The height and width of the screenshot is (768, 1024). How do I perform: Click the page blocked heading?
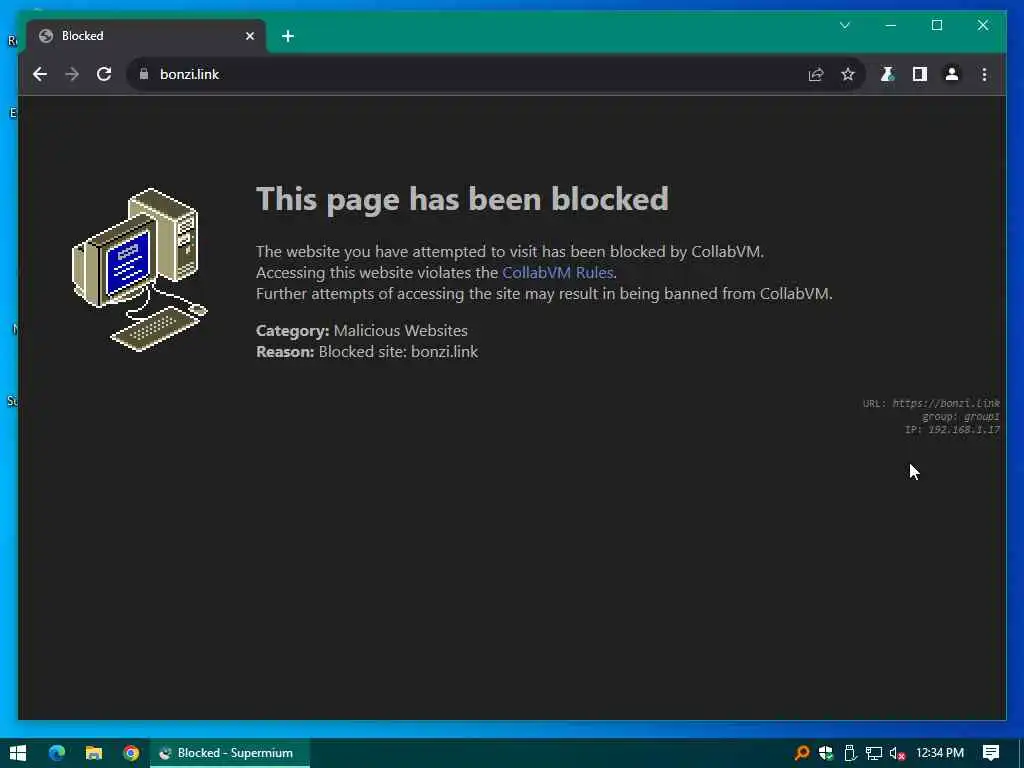click(462, 199)
